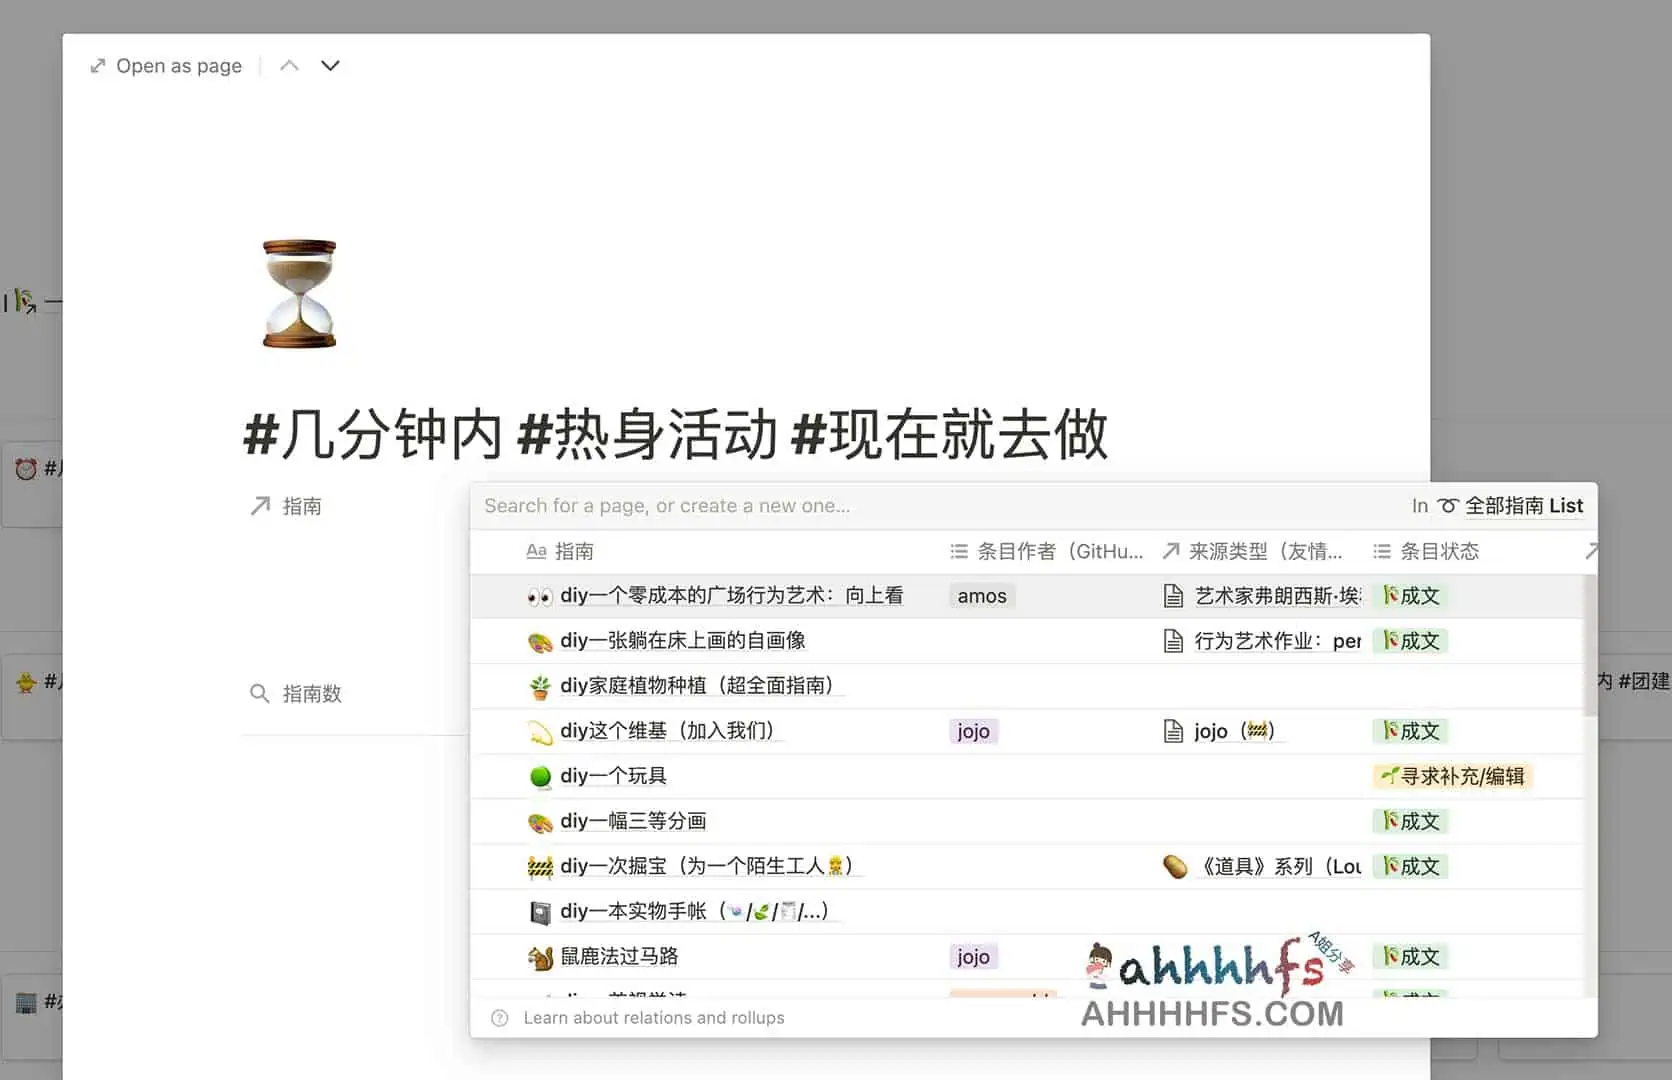Viewport: 1672px width, 1080px height.
Task: Click the downward chevron near Open as page
Action: coord(330,66)
